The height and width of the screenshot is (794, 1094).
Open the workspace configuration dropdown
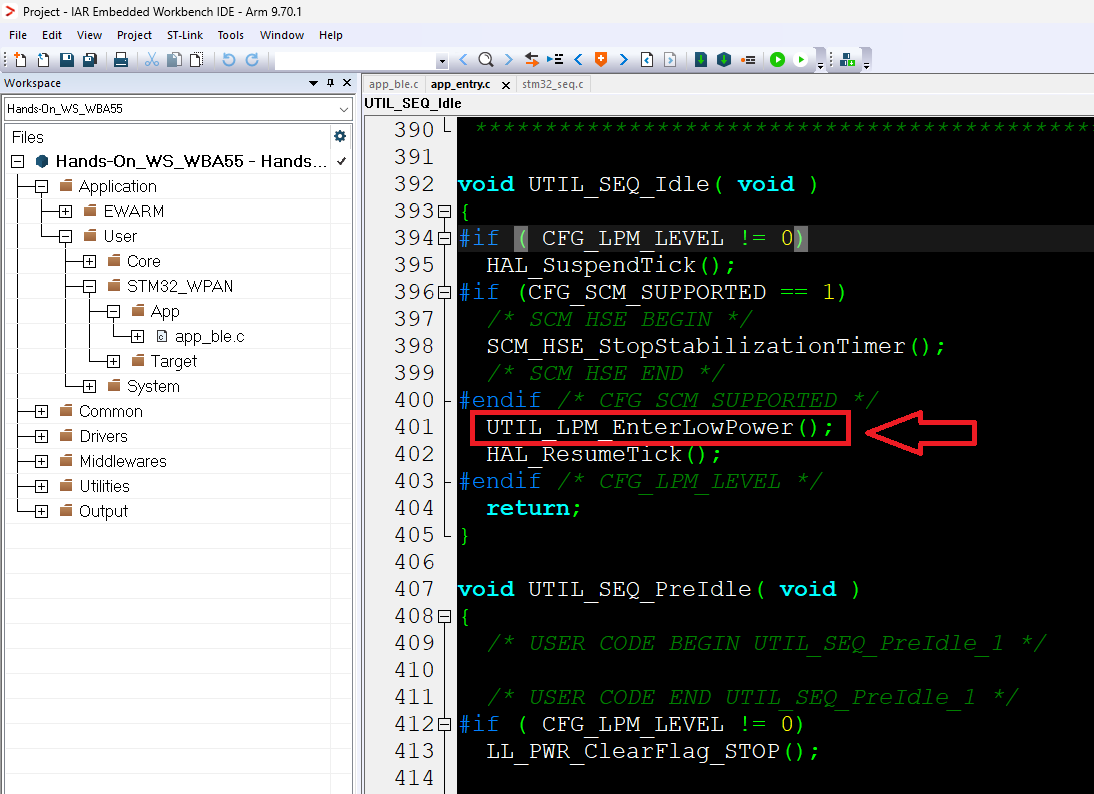[x=343, y=108]
